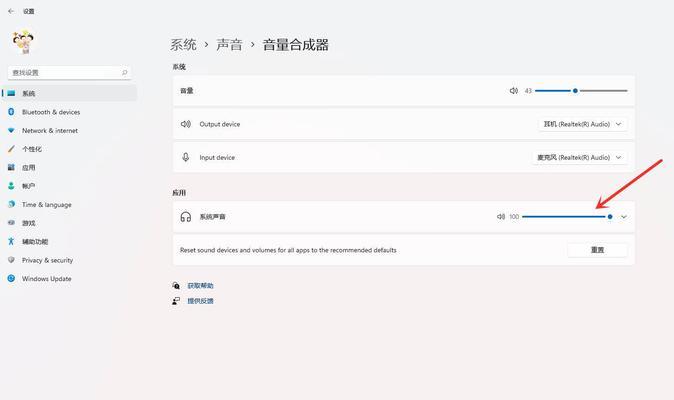Screen dimensions: 674x400
Task: Click the get help icon
Action: [x=176, y=285]
